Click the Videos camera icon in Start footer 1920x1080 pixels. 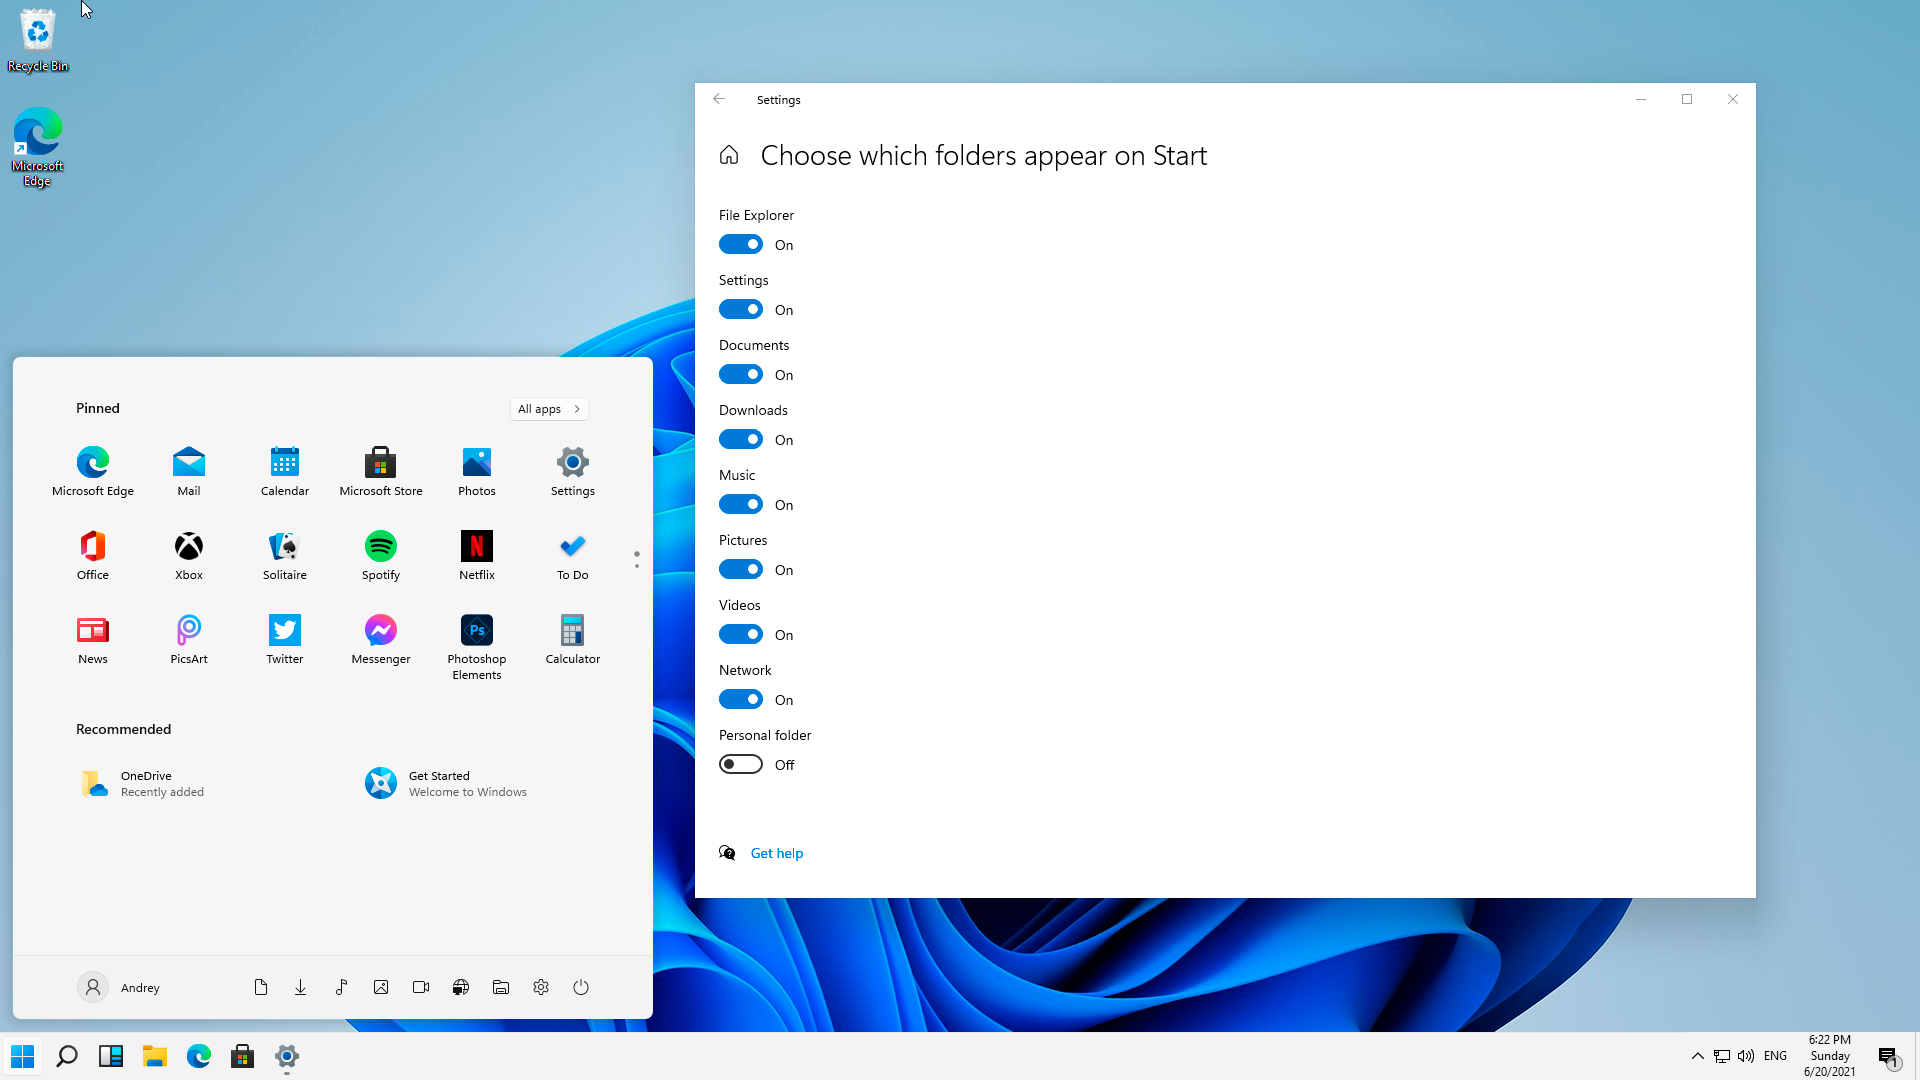tap(421, 987)
